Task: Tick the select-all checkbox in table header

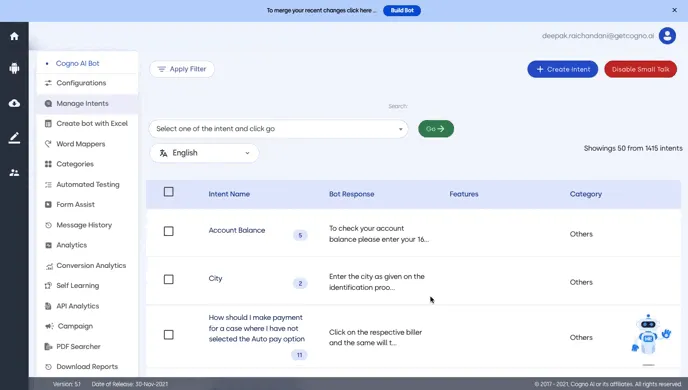Action: tap(168, 192)
